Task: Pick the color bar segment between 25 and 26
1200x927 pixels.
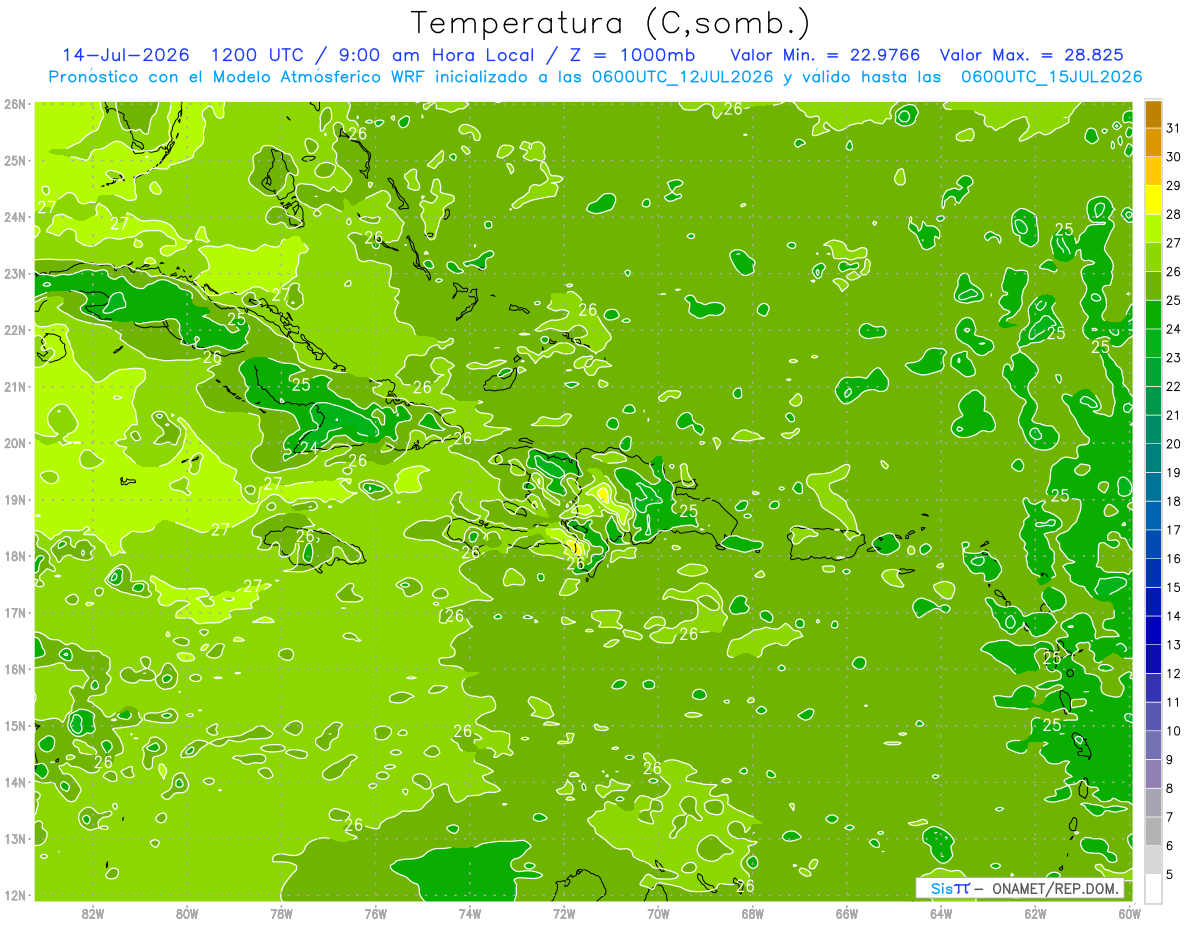Action: click(x=1153, y=287)
